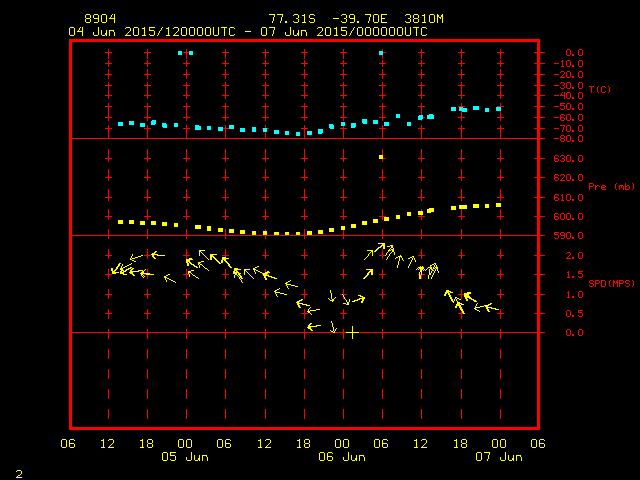Click the outlier yellow pressure point near 630
Screen dimensions: 640x480
(x=381, y=157)
